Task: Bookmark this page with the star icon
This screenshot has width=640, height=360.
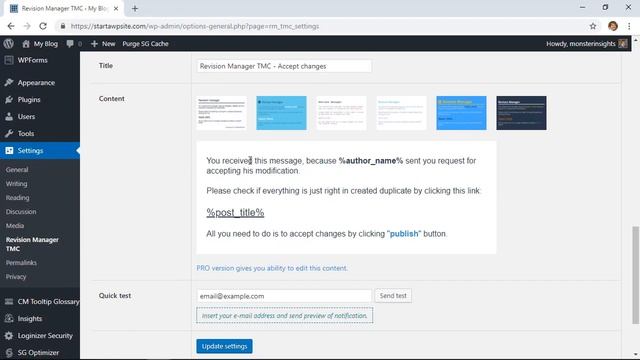Action: click(x=593, y=26)
